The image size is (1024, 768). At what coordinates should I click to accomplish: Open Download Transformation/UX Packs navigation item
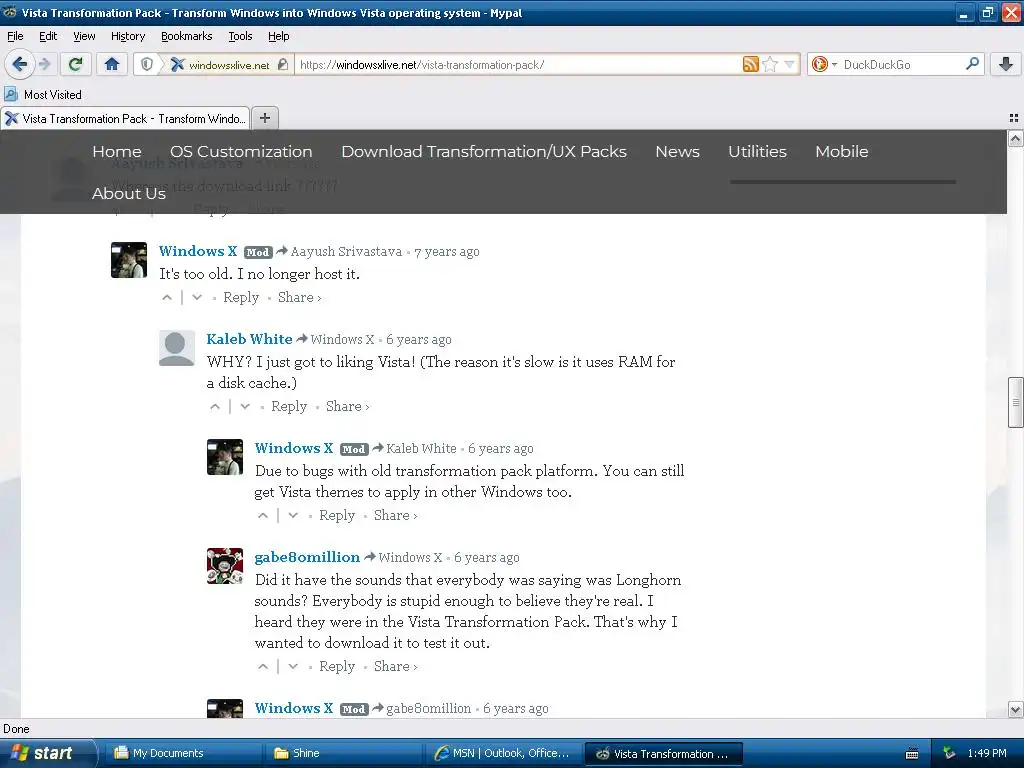point(484,152)
